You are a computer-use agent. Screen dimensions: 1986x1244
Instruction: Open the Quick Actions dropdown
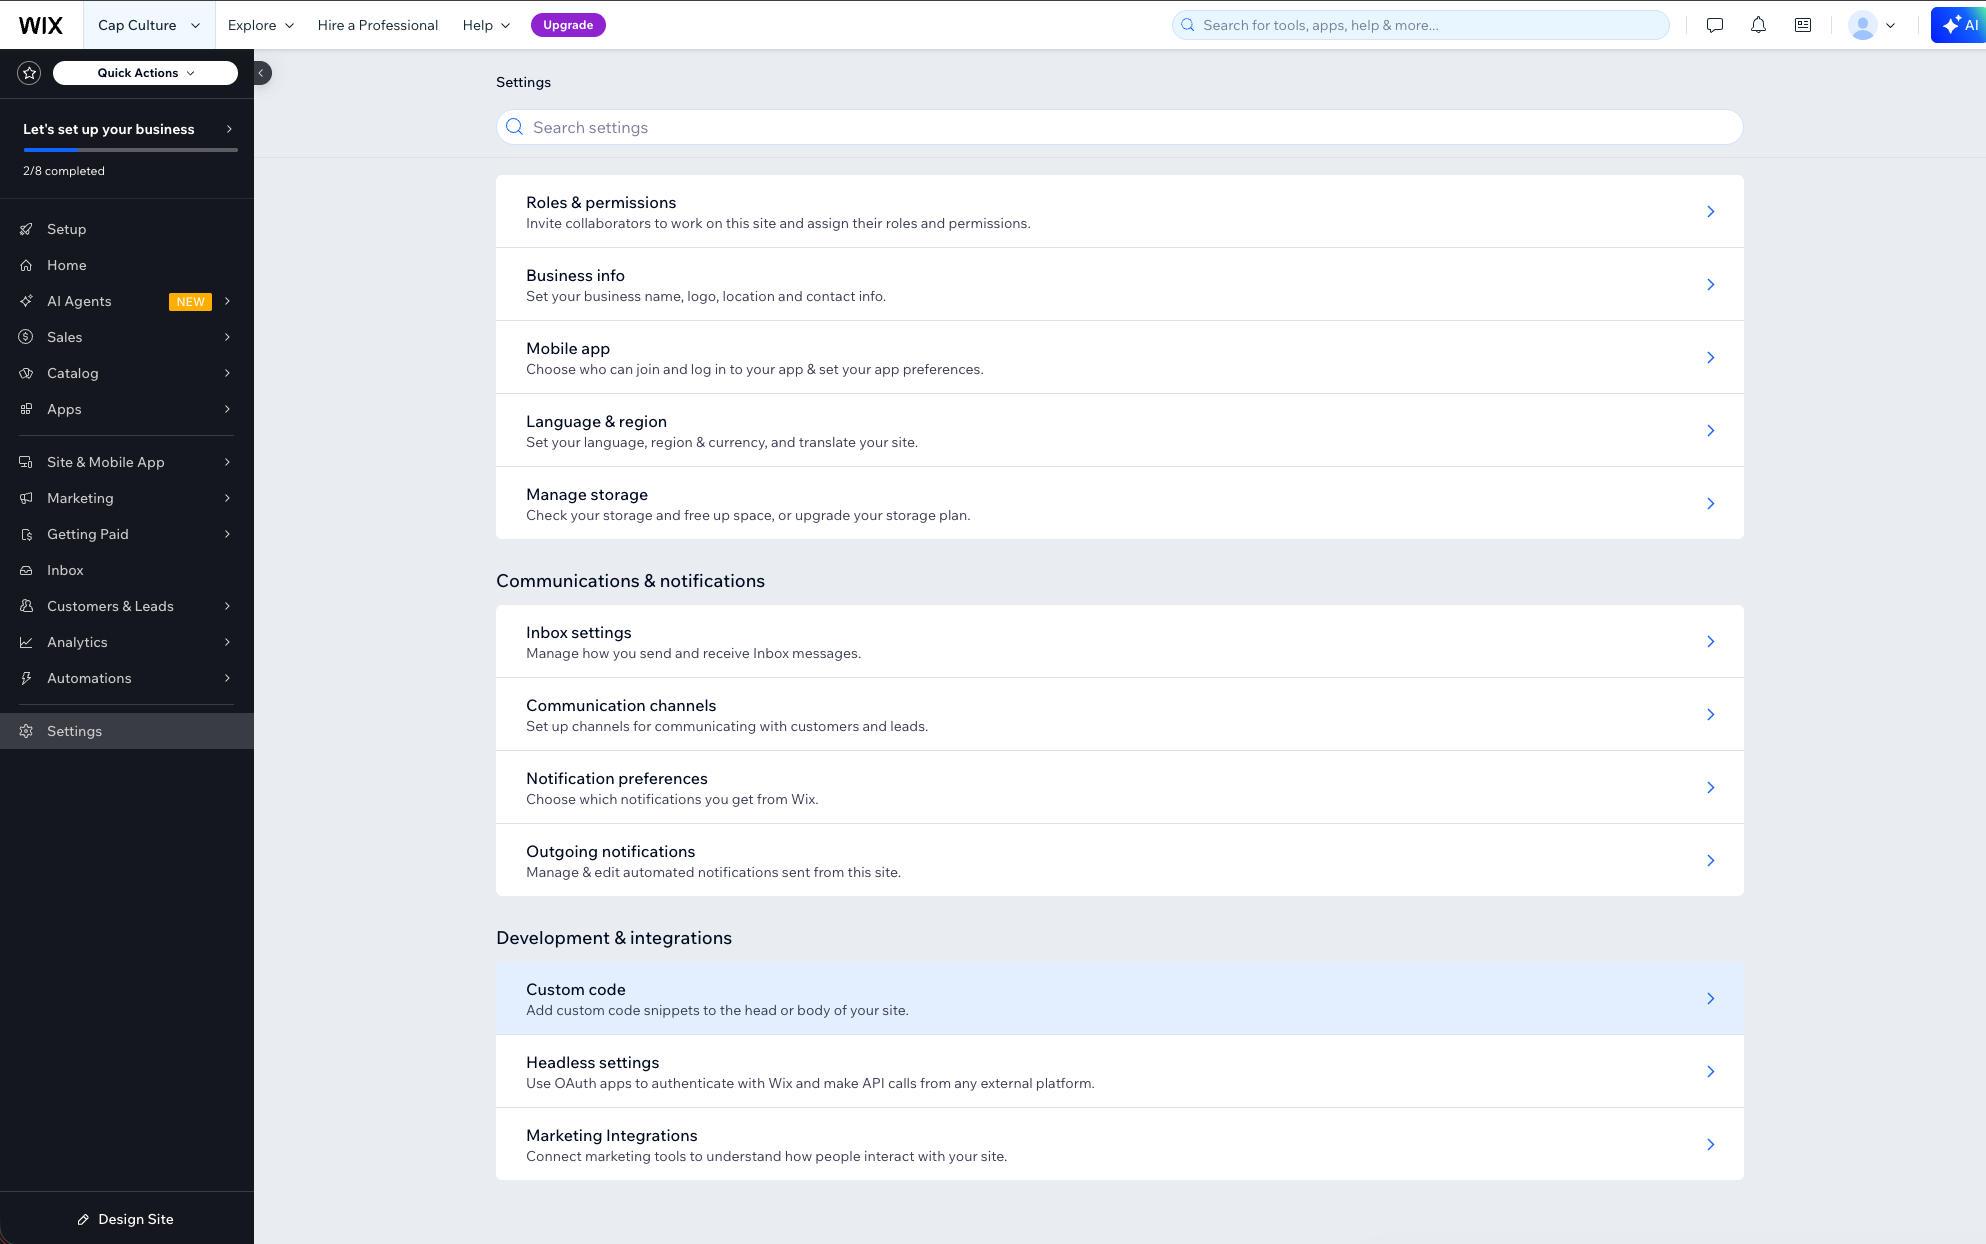point(144,72)
